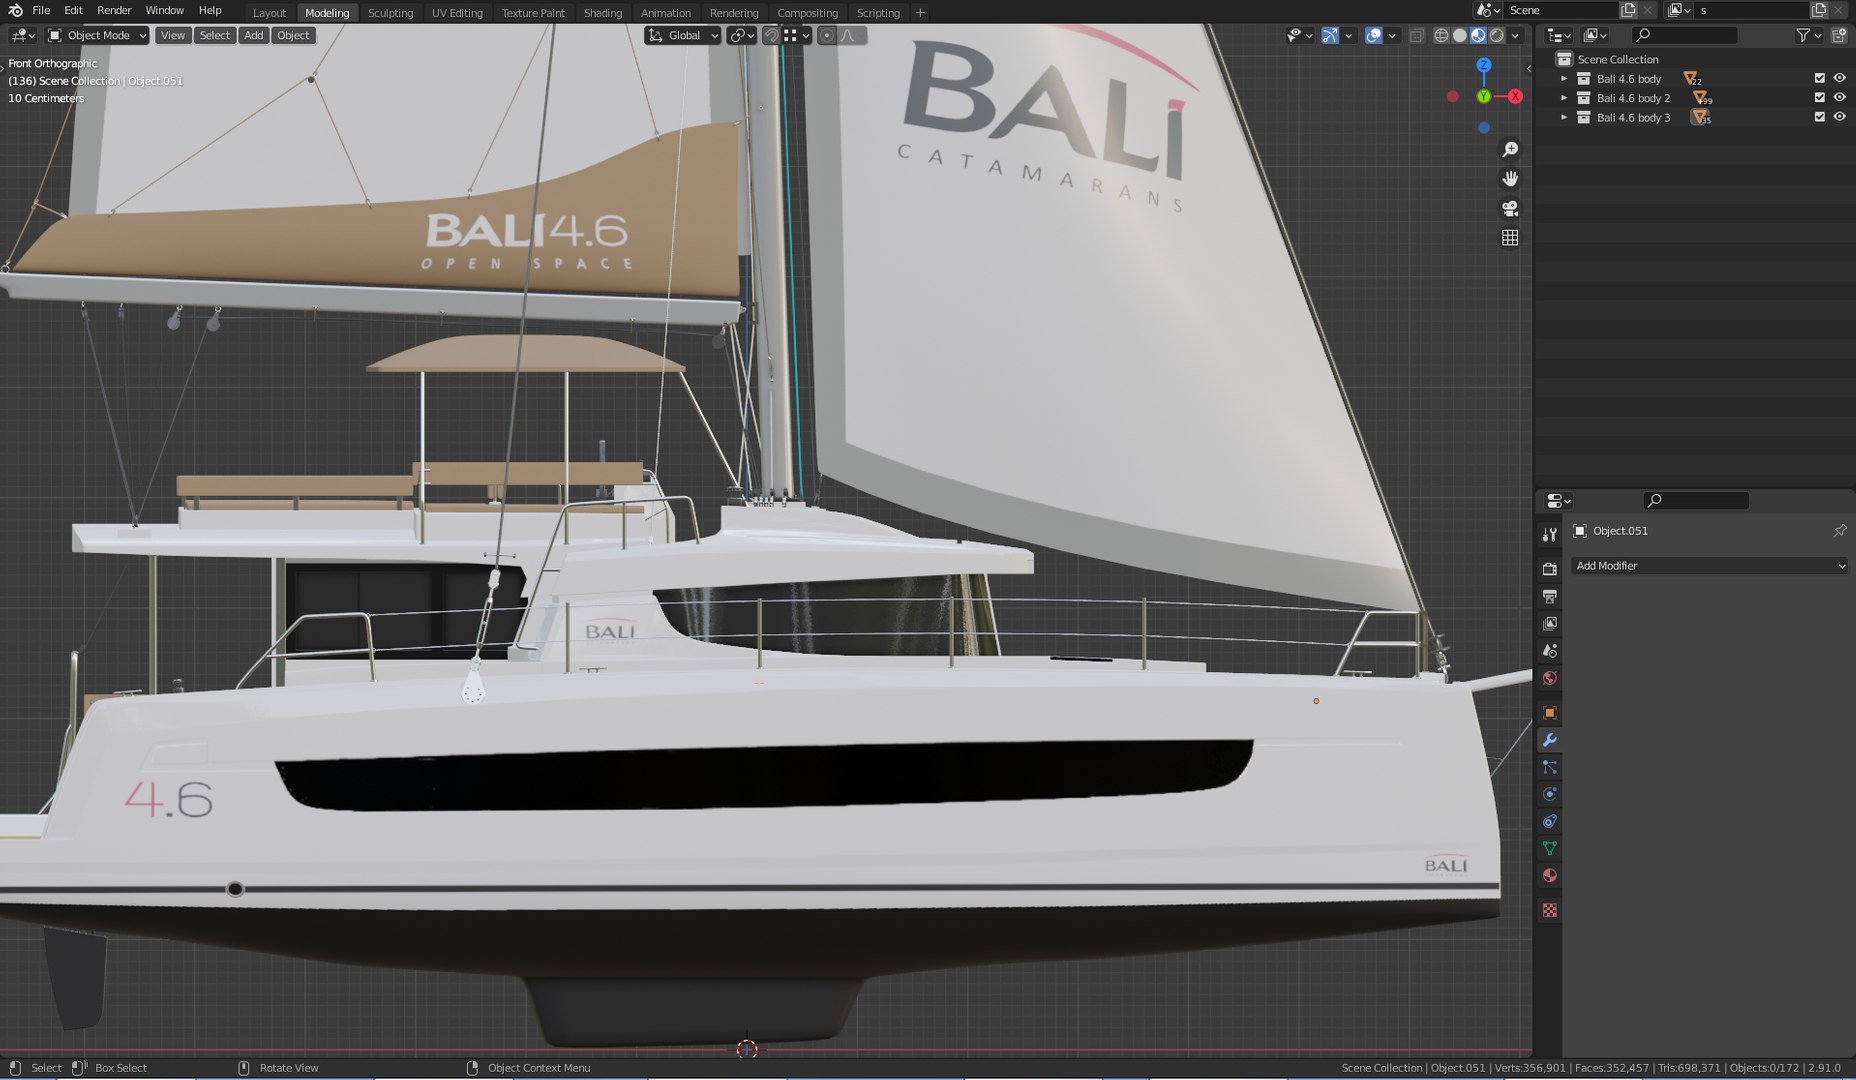Open the viewport View menu
1856x1080 pixels.
[173, 35]
